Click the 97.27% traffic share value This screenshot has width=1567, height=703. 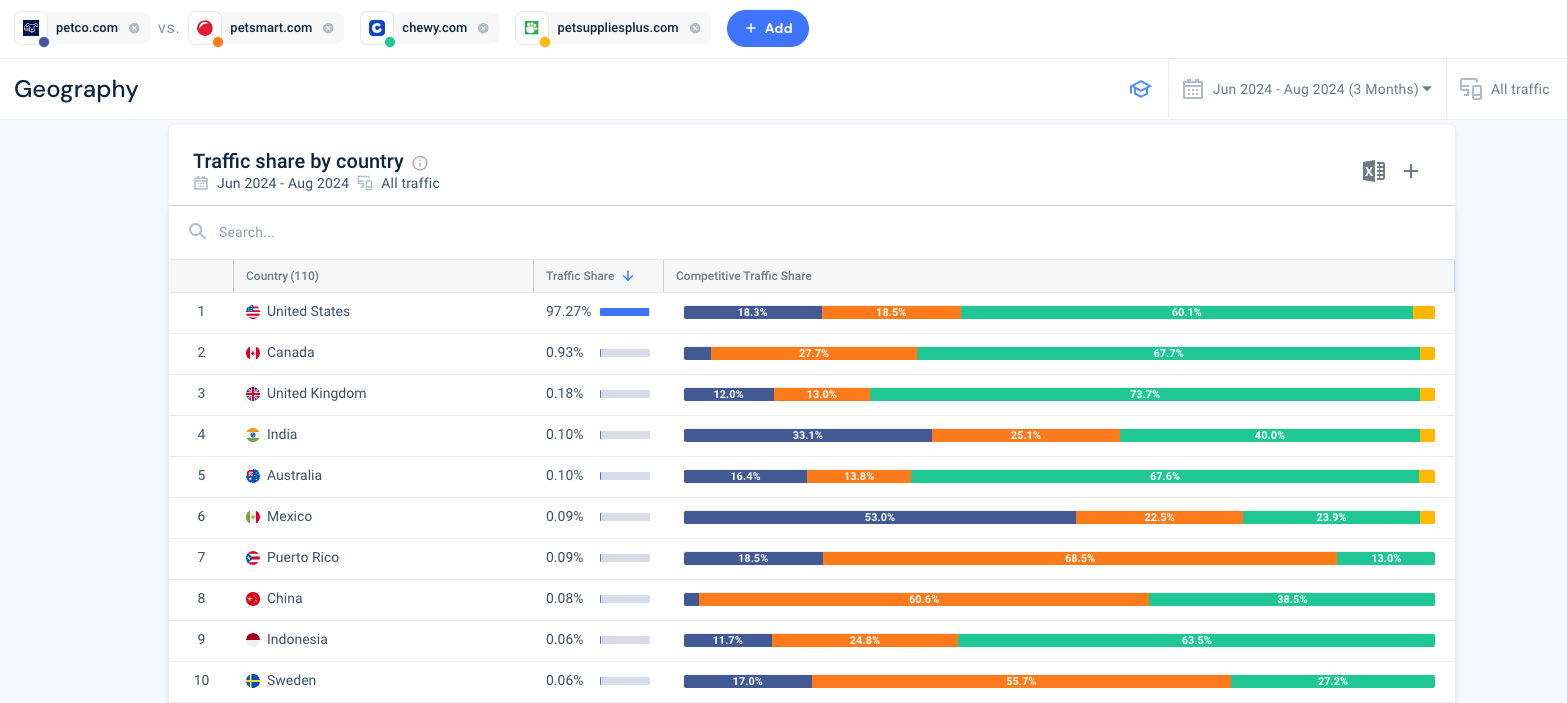point(567,311)
